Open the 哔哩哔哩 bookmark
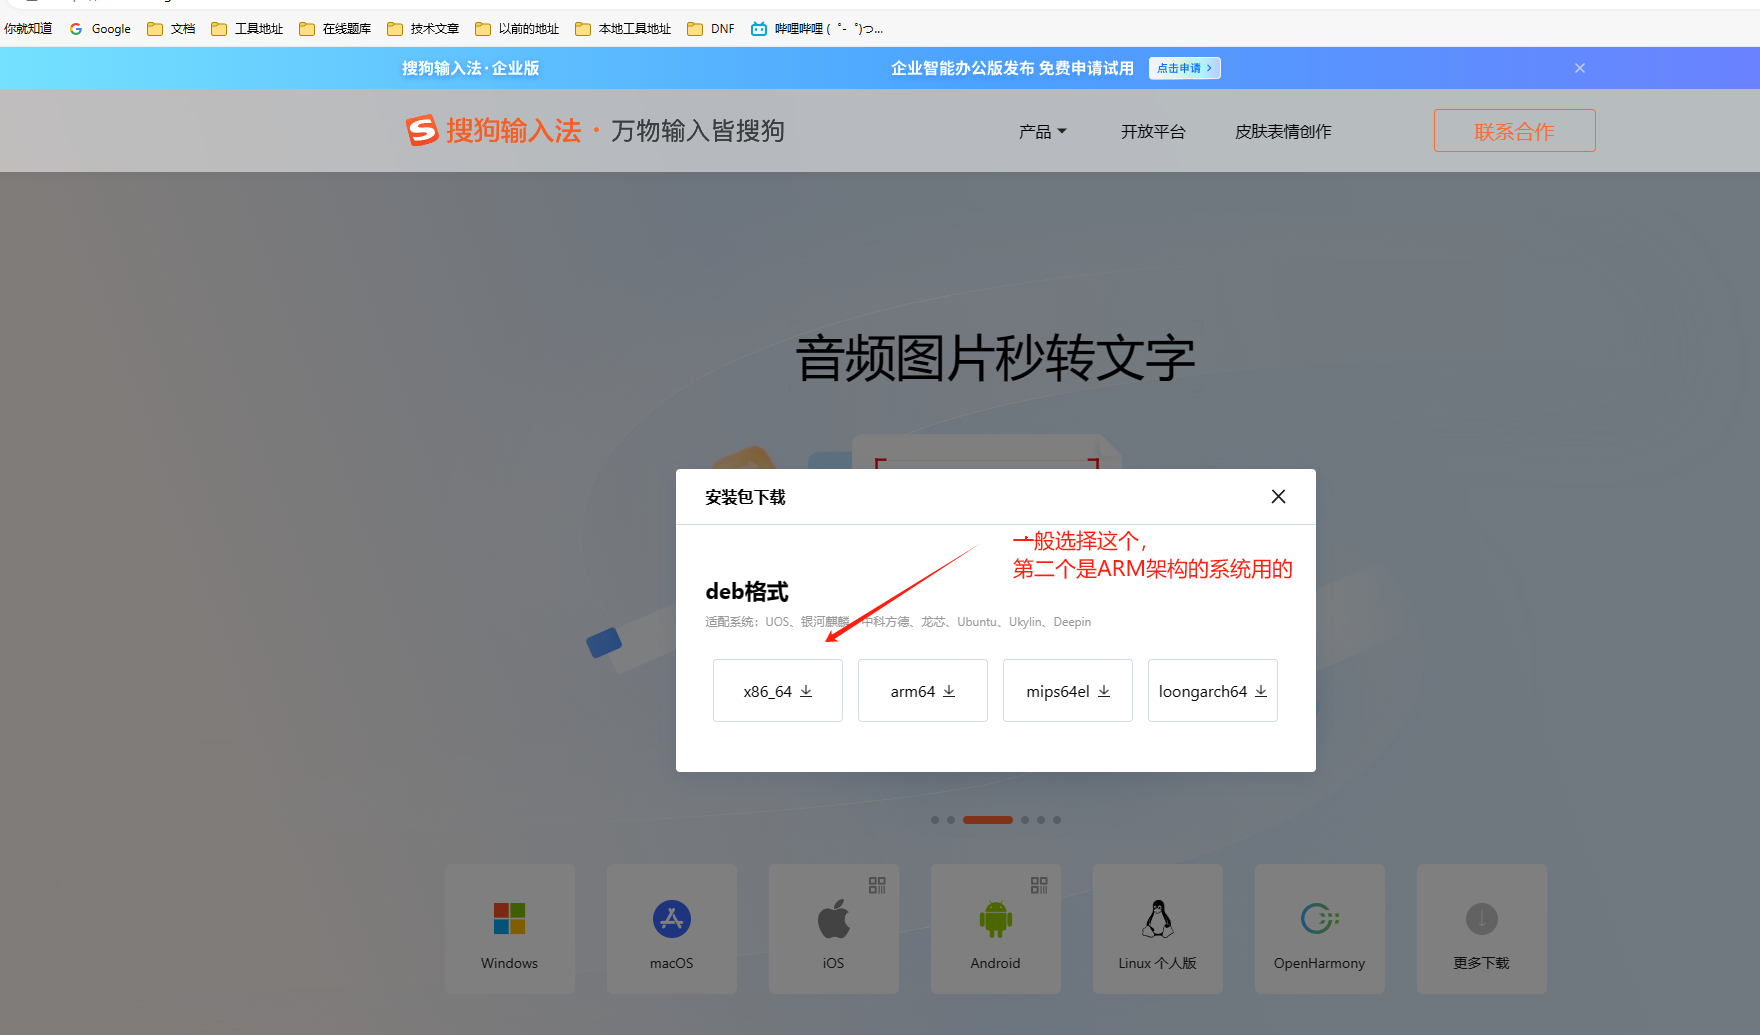 pos(817,29)
